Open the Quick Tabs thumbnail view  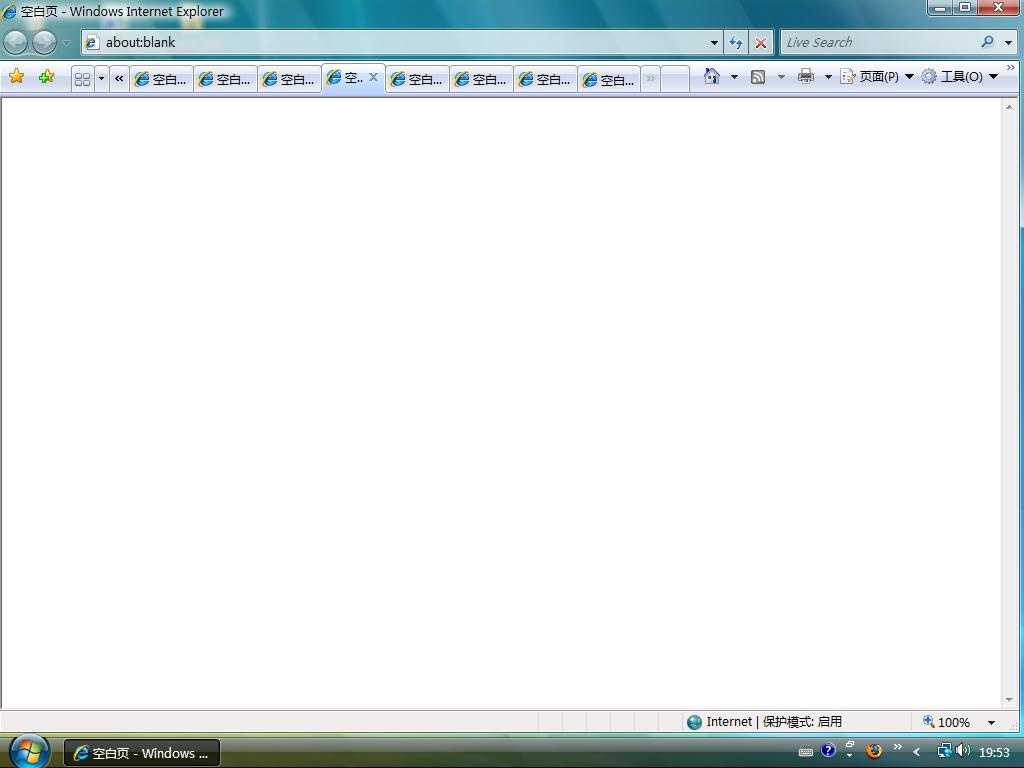pos(83,78)
